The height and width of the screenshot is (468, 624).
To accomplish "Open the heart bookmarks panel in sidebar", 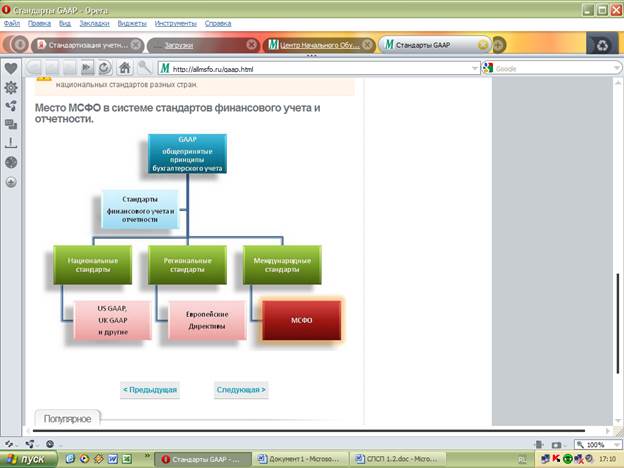I will (x=11, y=69).
